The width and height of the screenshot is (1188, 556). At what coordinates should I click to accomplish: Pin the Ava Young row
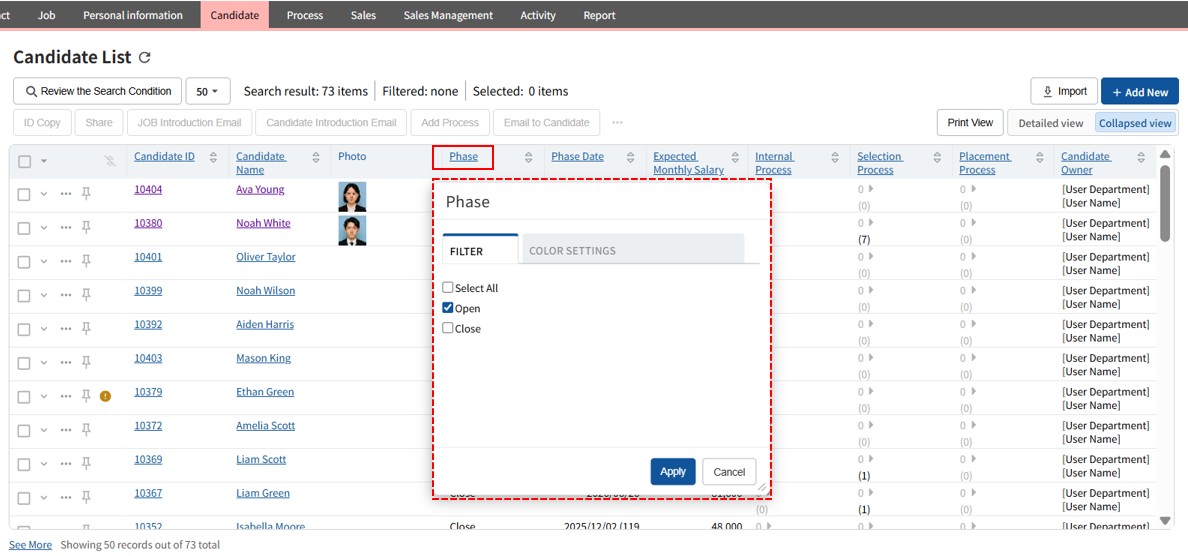(x=86, y=194)
